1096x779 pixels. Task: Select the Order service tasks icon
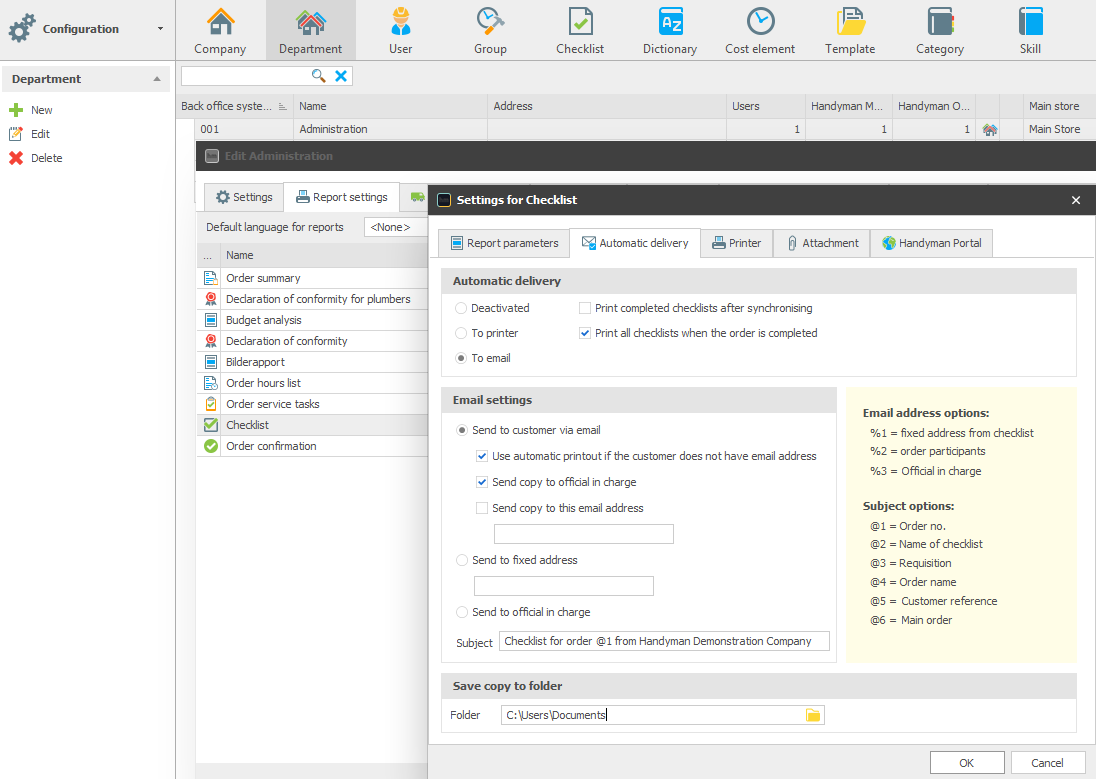(210, 404)
